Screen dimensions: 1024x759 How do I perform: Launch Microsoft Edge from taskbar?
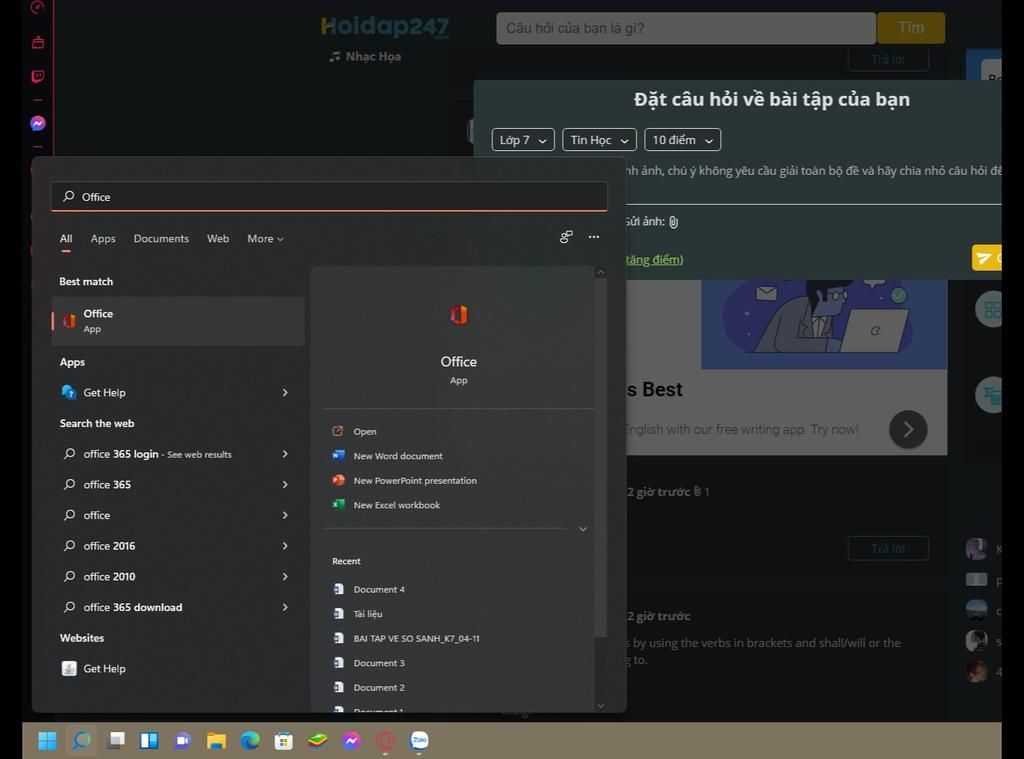point(250,740)
